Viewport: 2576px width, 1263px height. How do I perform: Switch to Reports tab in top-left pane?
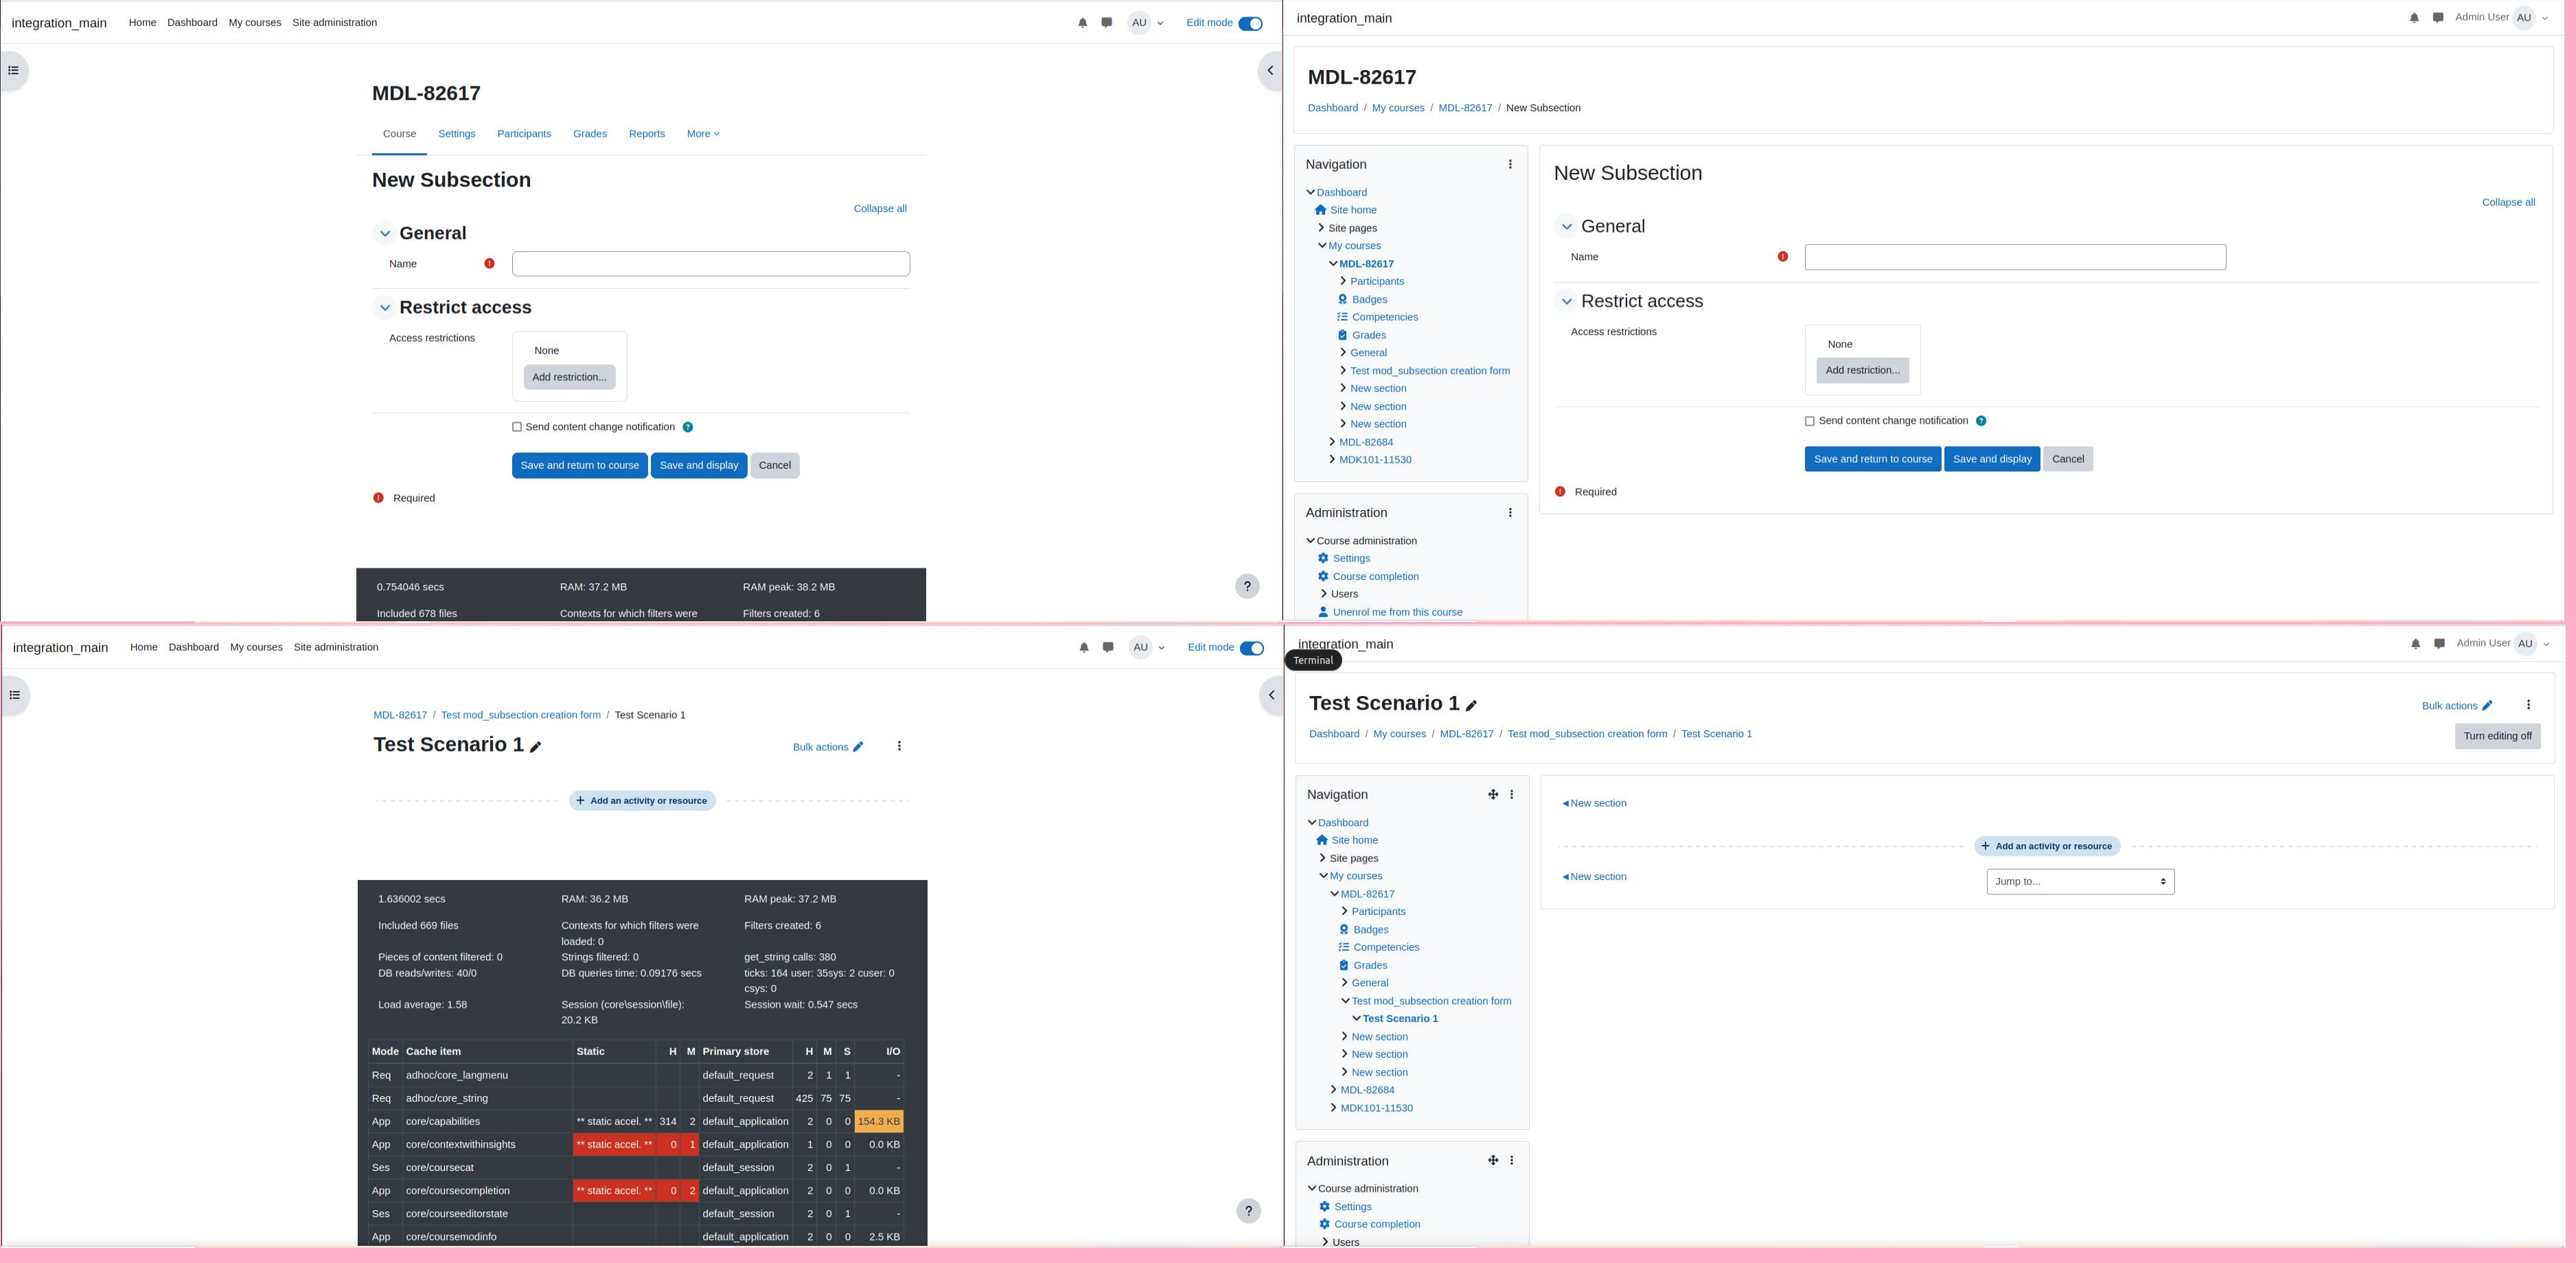click(x=647, y=134)
